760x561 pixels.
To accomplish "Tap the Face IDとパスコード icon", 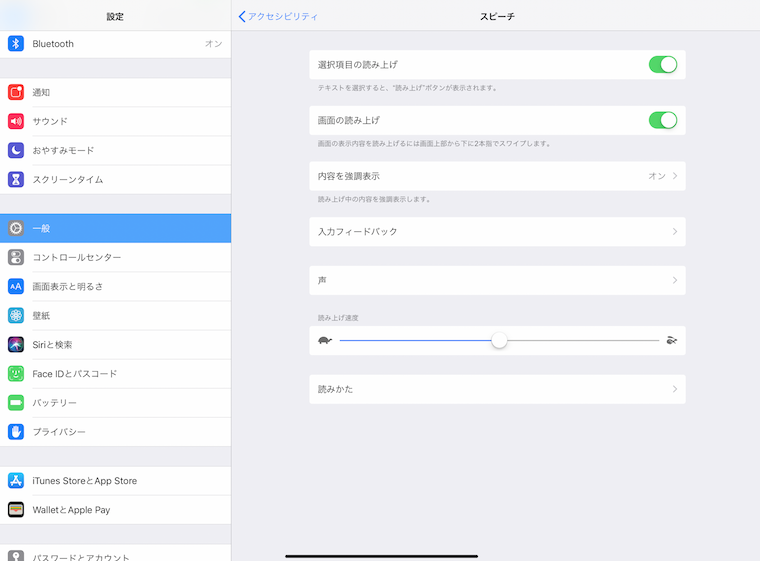I will point(16,374).
